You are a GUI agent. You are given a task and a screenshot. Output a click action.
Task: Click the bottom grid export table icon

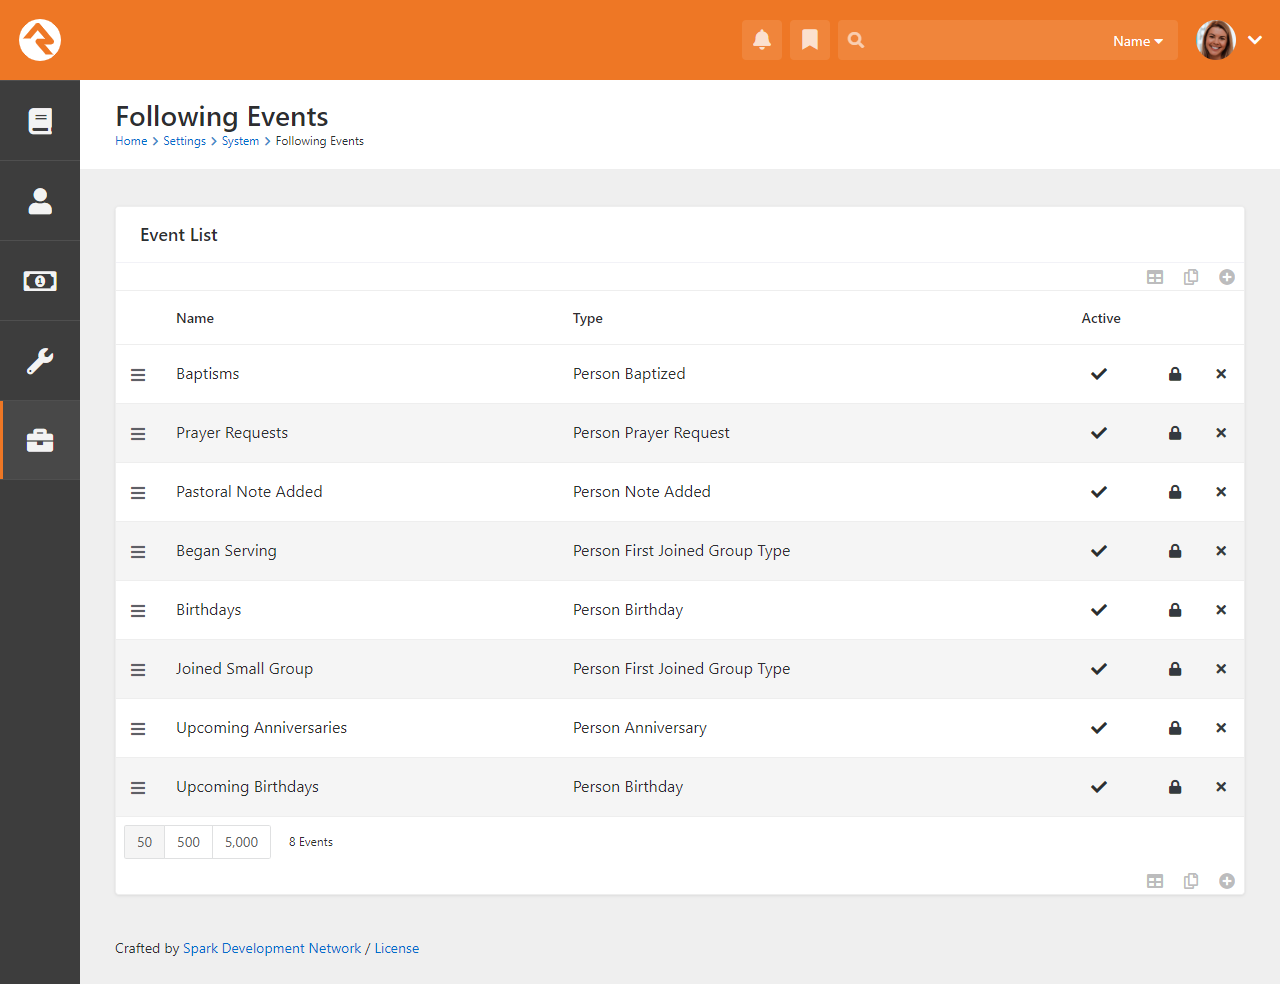[1155, 881]
